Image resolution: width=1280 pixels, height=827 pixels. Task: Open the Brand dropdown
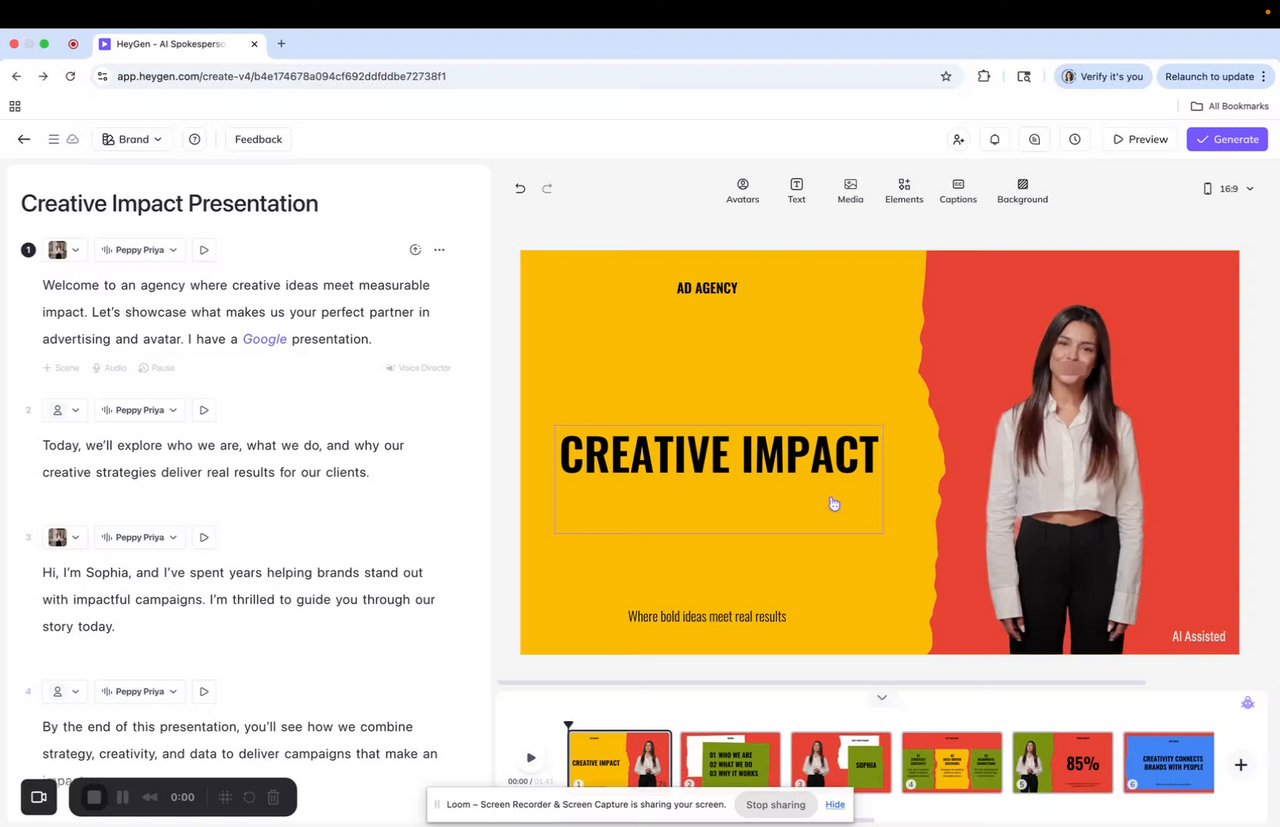[x=133, y=139]
